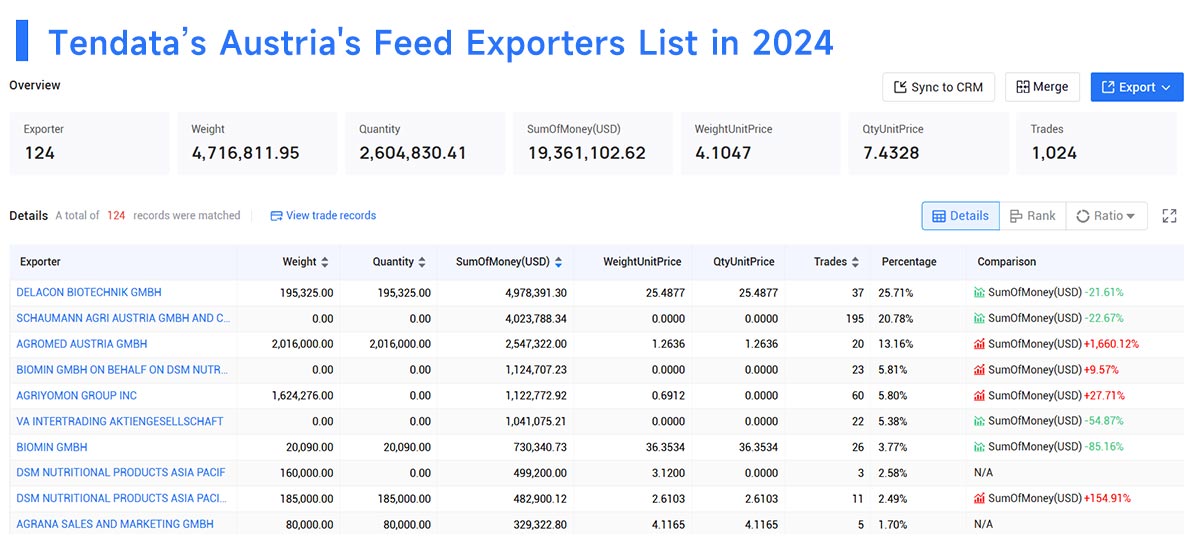The width and height of the screenshot is (1190, 538).
Task: Open DELACON BIOTECHNIK GMBH exporter link
Action: coord(89,292)
